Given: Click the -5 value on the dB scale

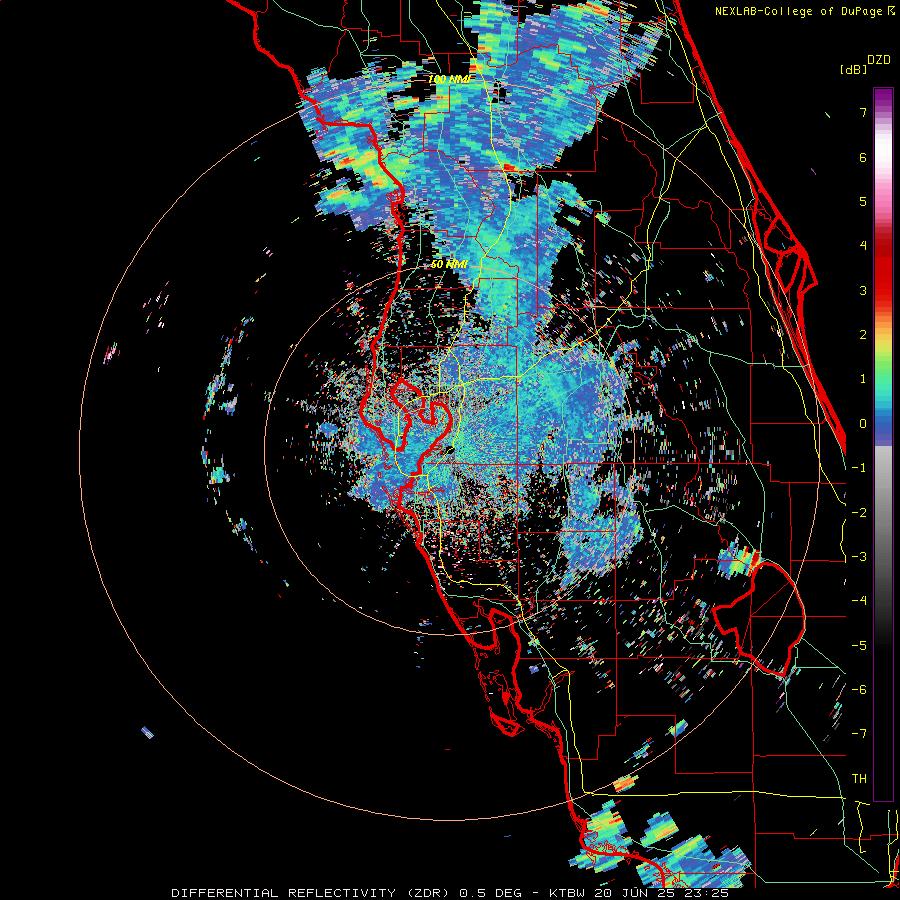Looking at the screenshot, I should [x=859, y=646].
